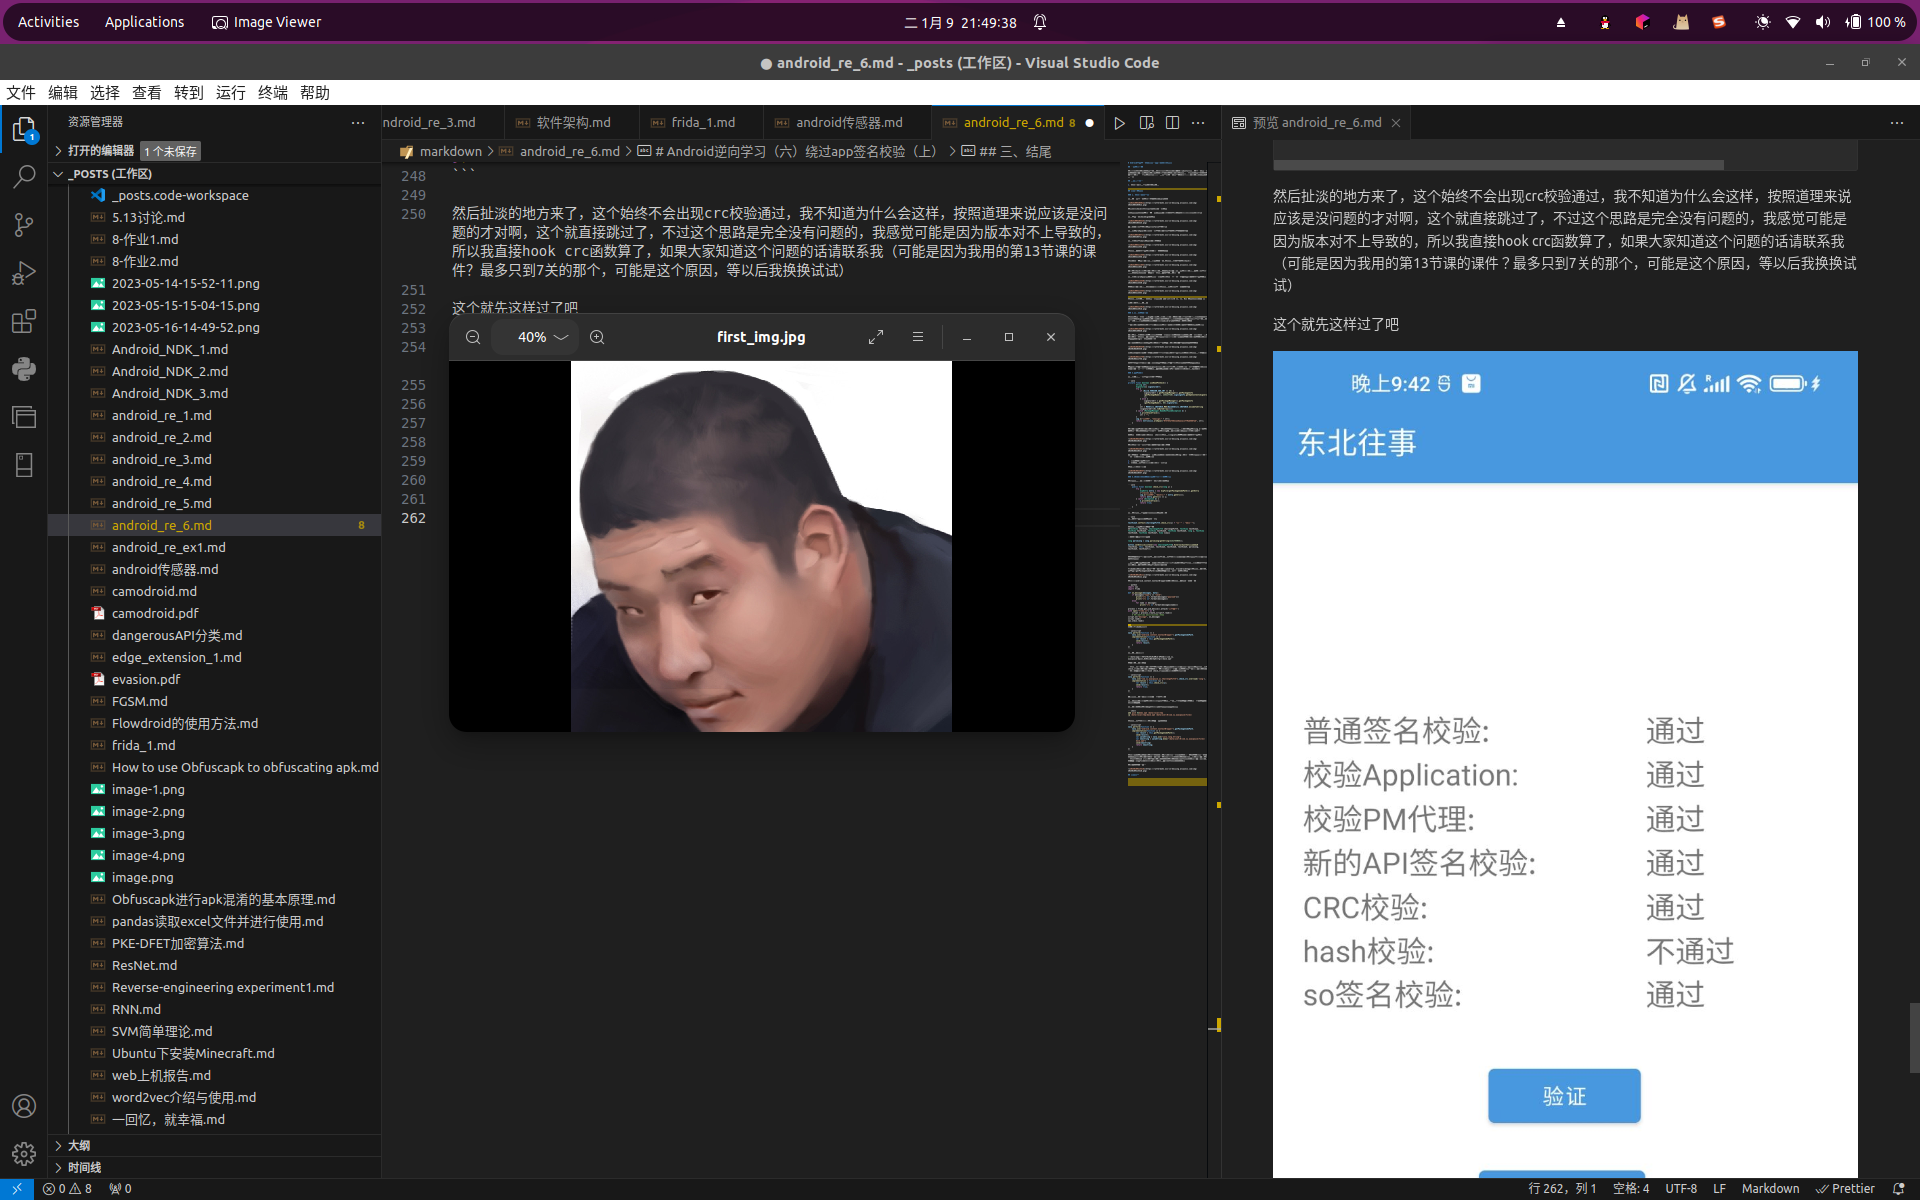Image resolution: width=1920 pixels, height=1200 pixels.
Task: Open Image Viewer hamburger menu
Action: (x=918, y=337)
